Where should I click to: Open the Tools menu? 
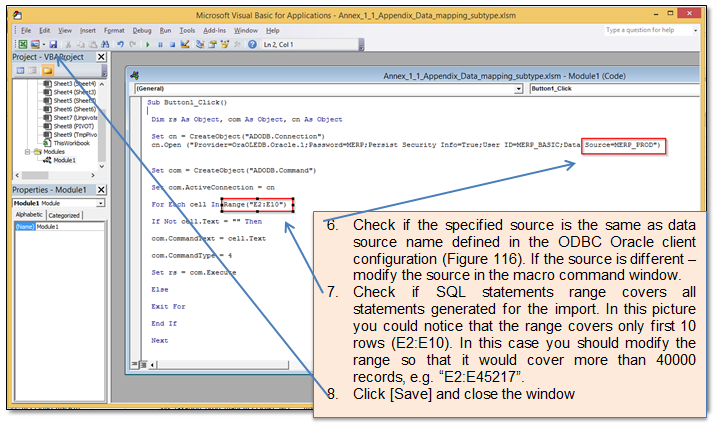(x=187, y=30)
